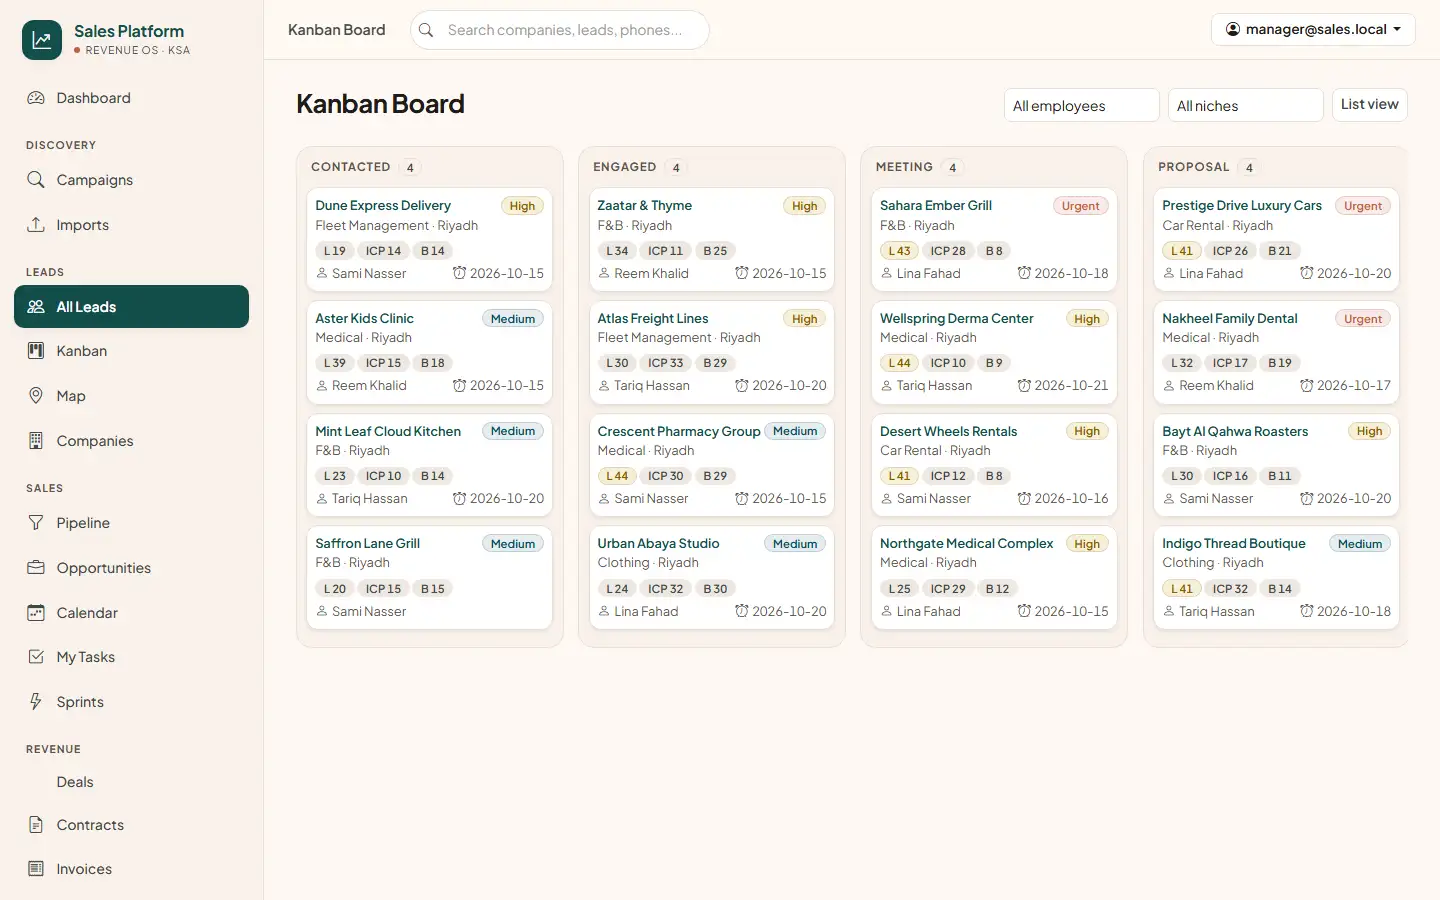Click the Imports upload icon
The image size is (1440, 900).
(x=36, y=225)
